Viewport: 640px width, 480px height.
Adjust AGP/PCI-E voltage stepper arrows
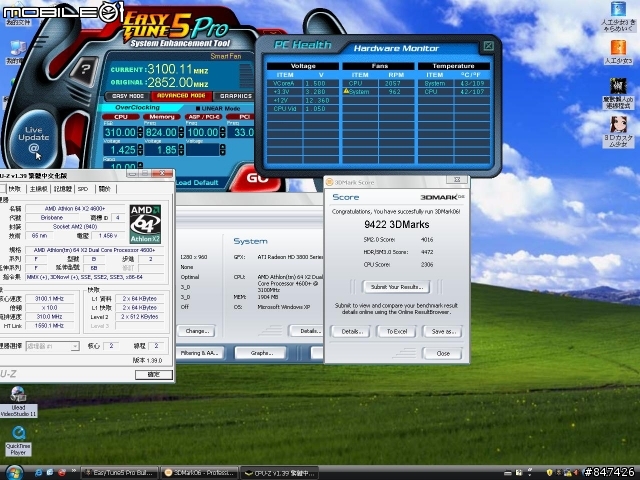point(222,150)
